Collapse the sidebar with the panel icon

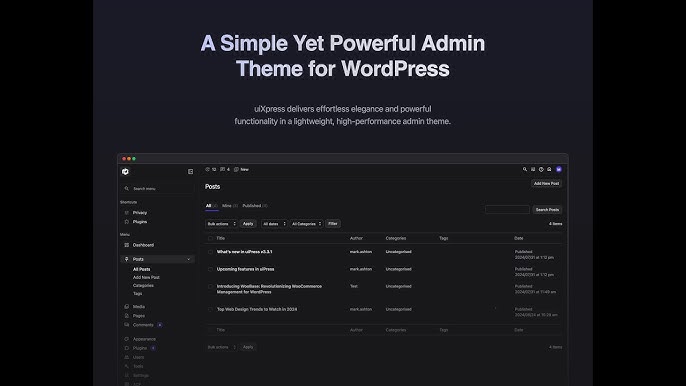click(x=190, y=172)
